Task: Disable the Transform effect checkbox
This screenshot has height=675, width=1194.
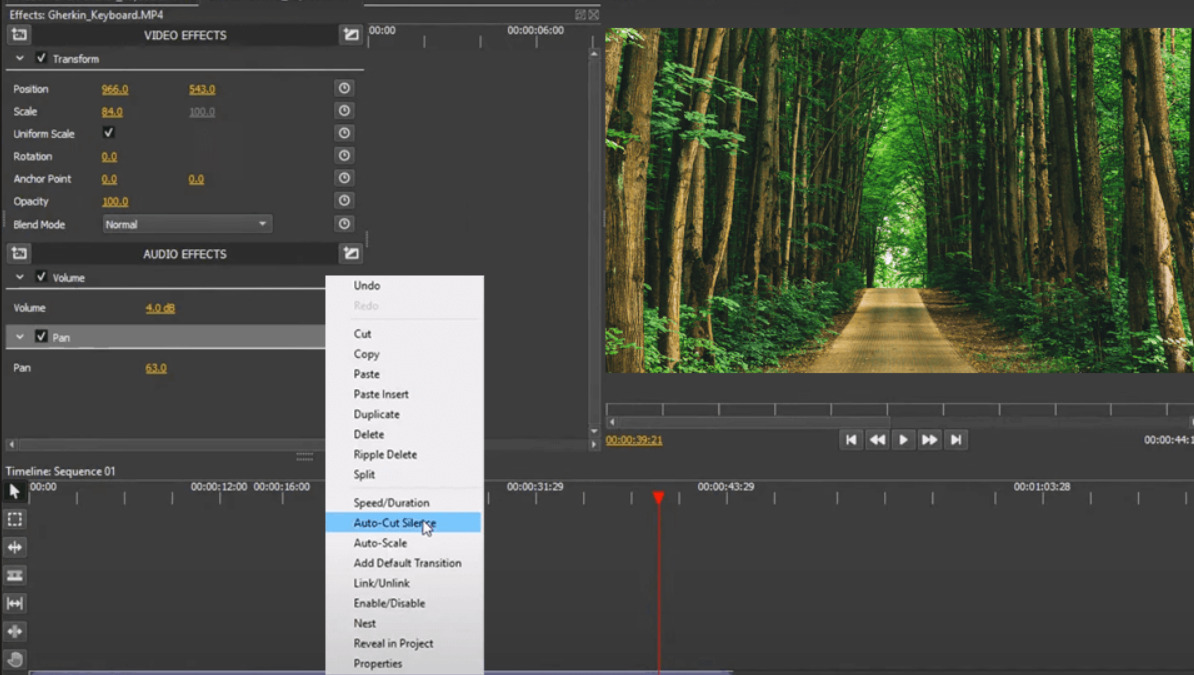Action: pos(42,58)
